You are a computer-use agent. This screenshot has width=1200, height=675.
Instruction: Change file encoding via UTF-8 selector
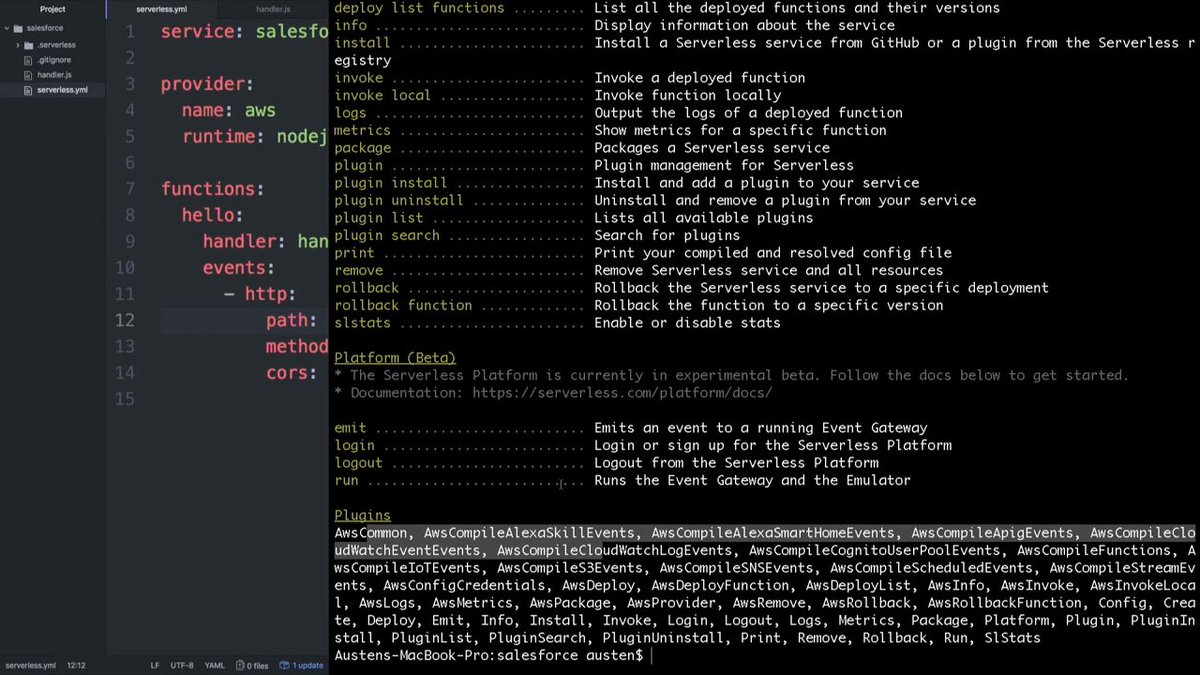coord(182,665)
